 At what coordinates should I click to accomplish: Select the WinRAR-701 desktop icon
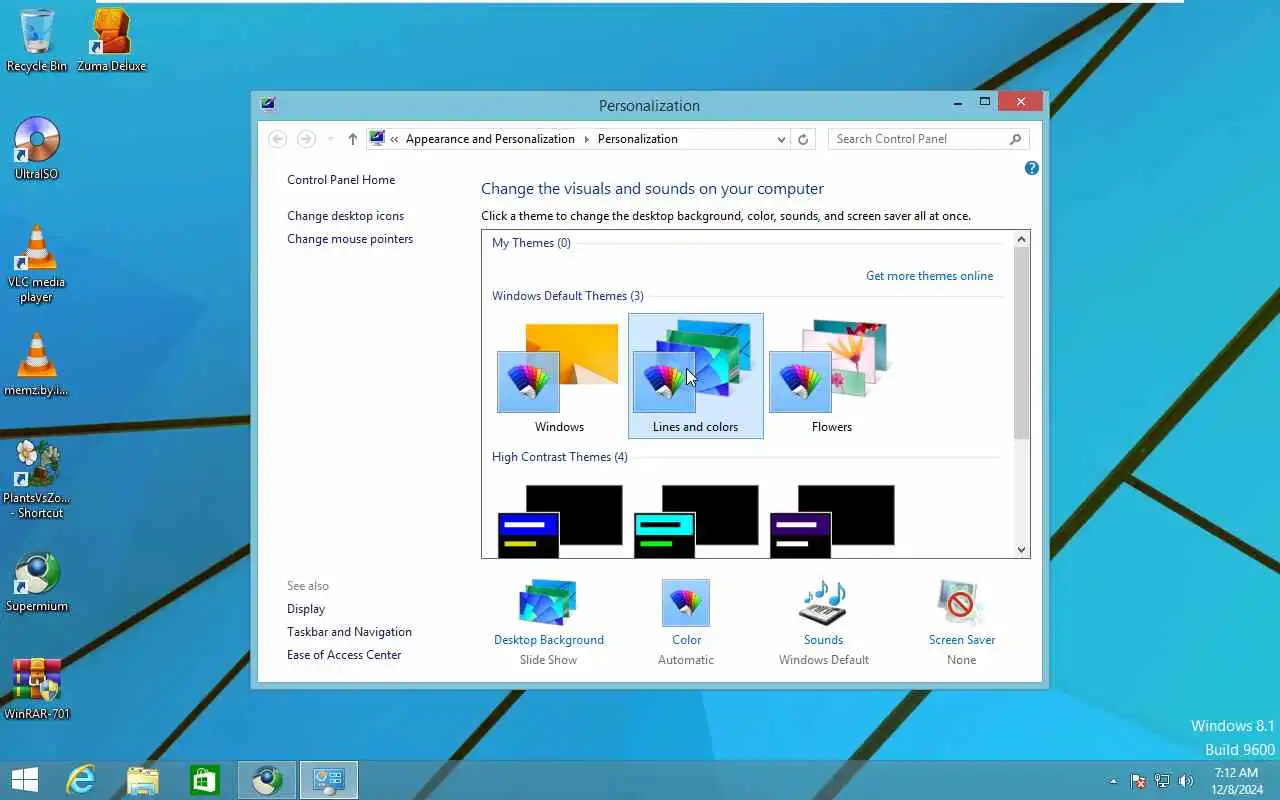(37, 689)
